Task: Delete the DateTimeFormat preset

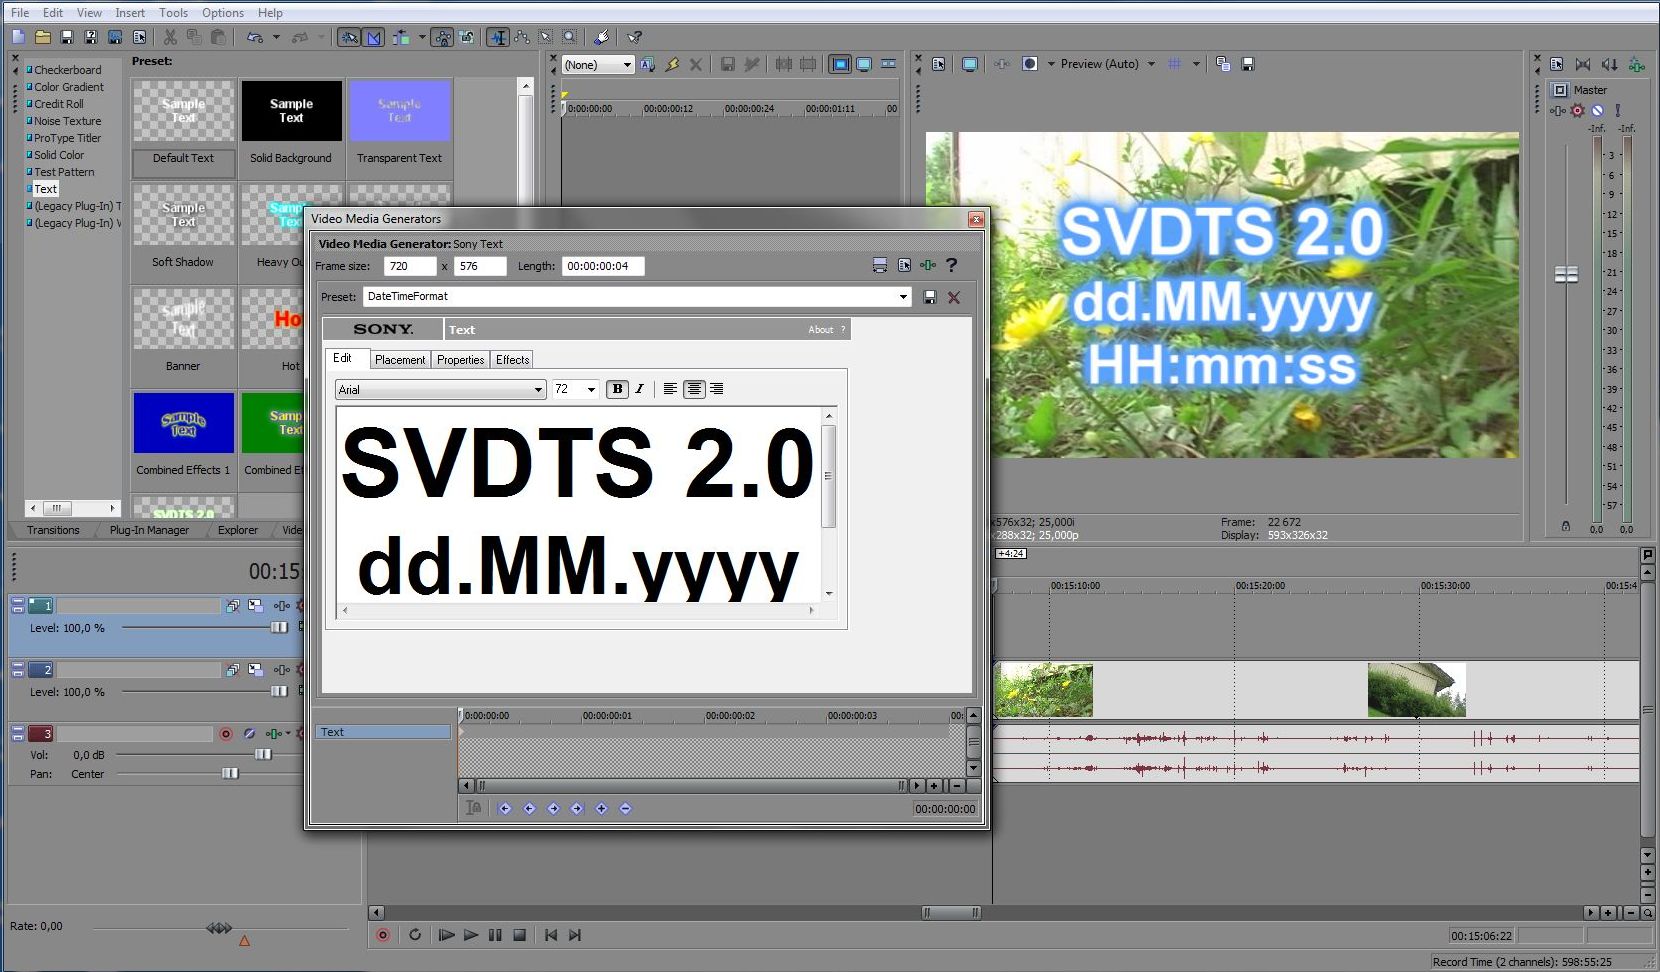Action: [954, 297]
